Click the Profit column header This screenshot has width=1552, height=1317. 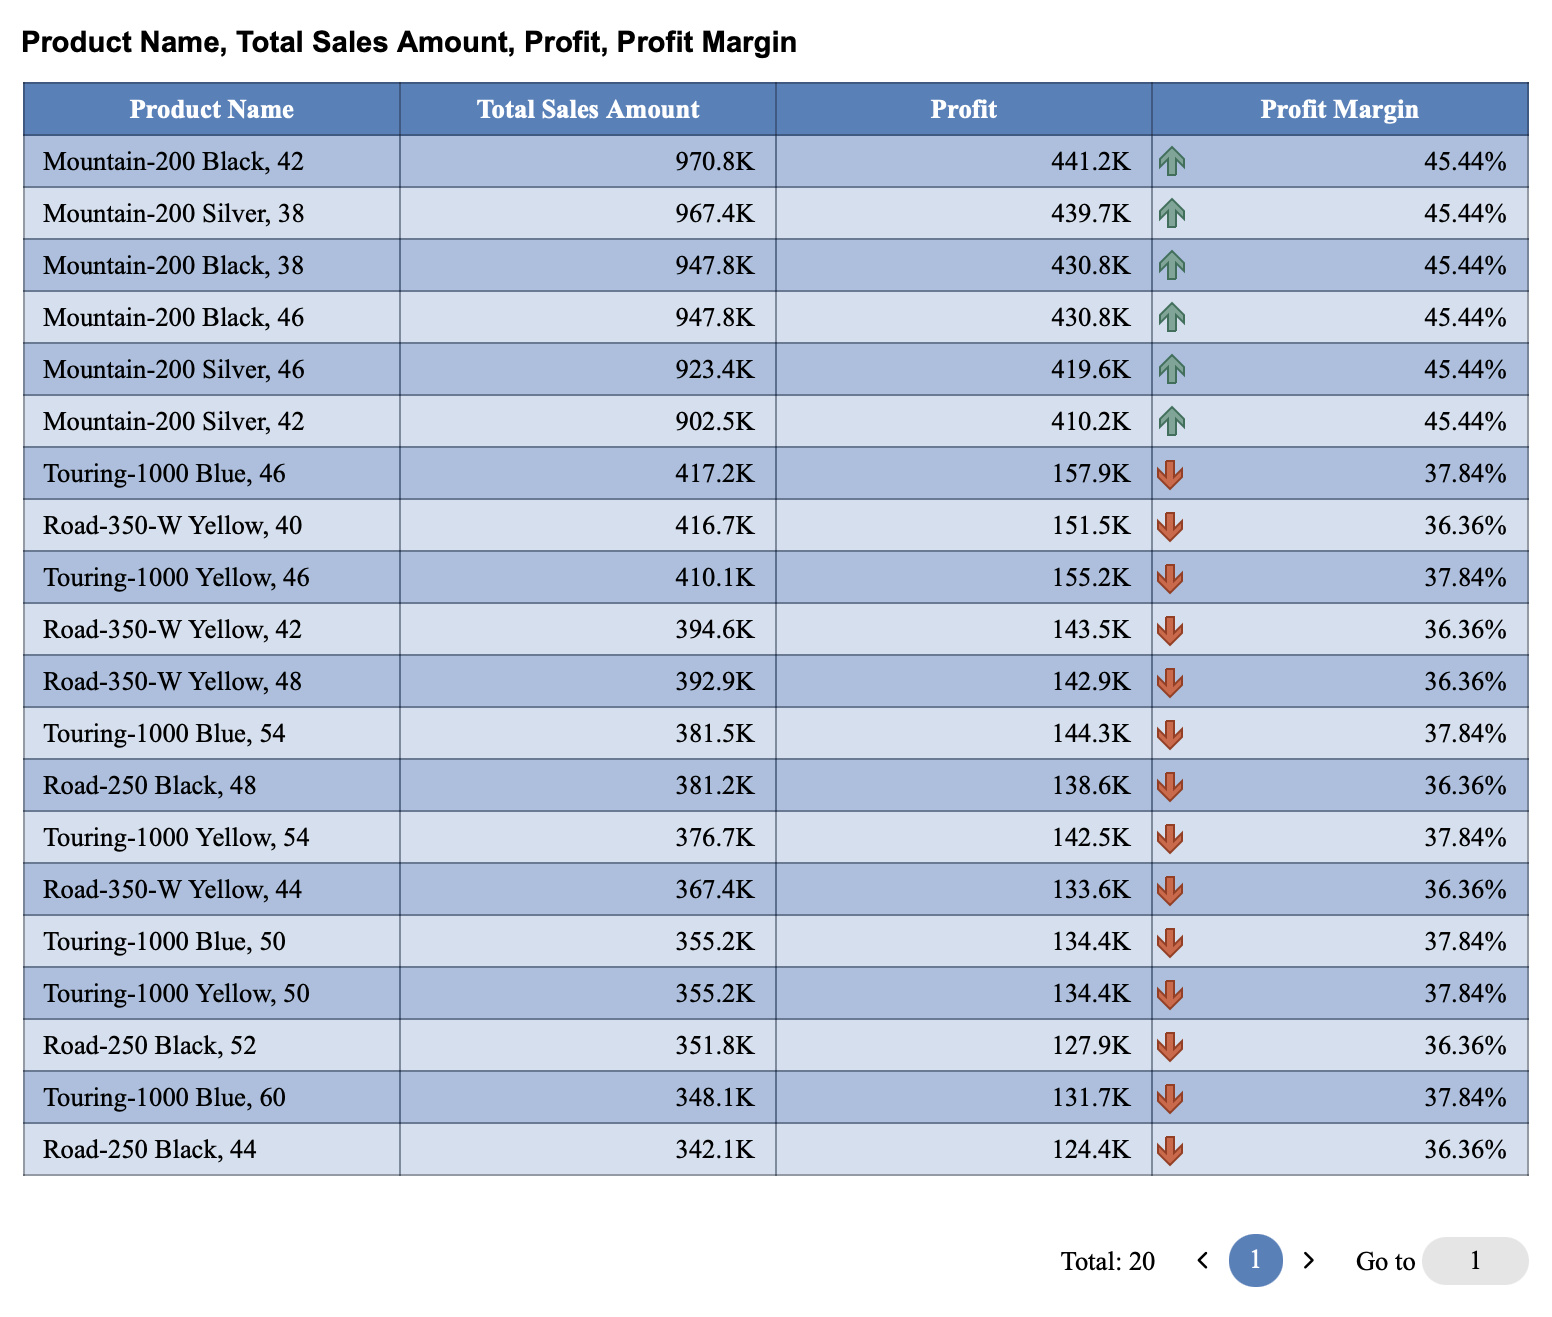point(963,109)
